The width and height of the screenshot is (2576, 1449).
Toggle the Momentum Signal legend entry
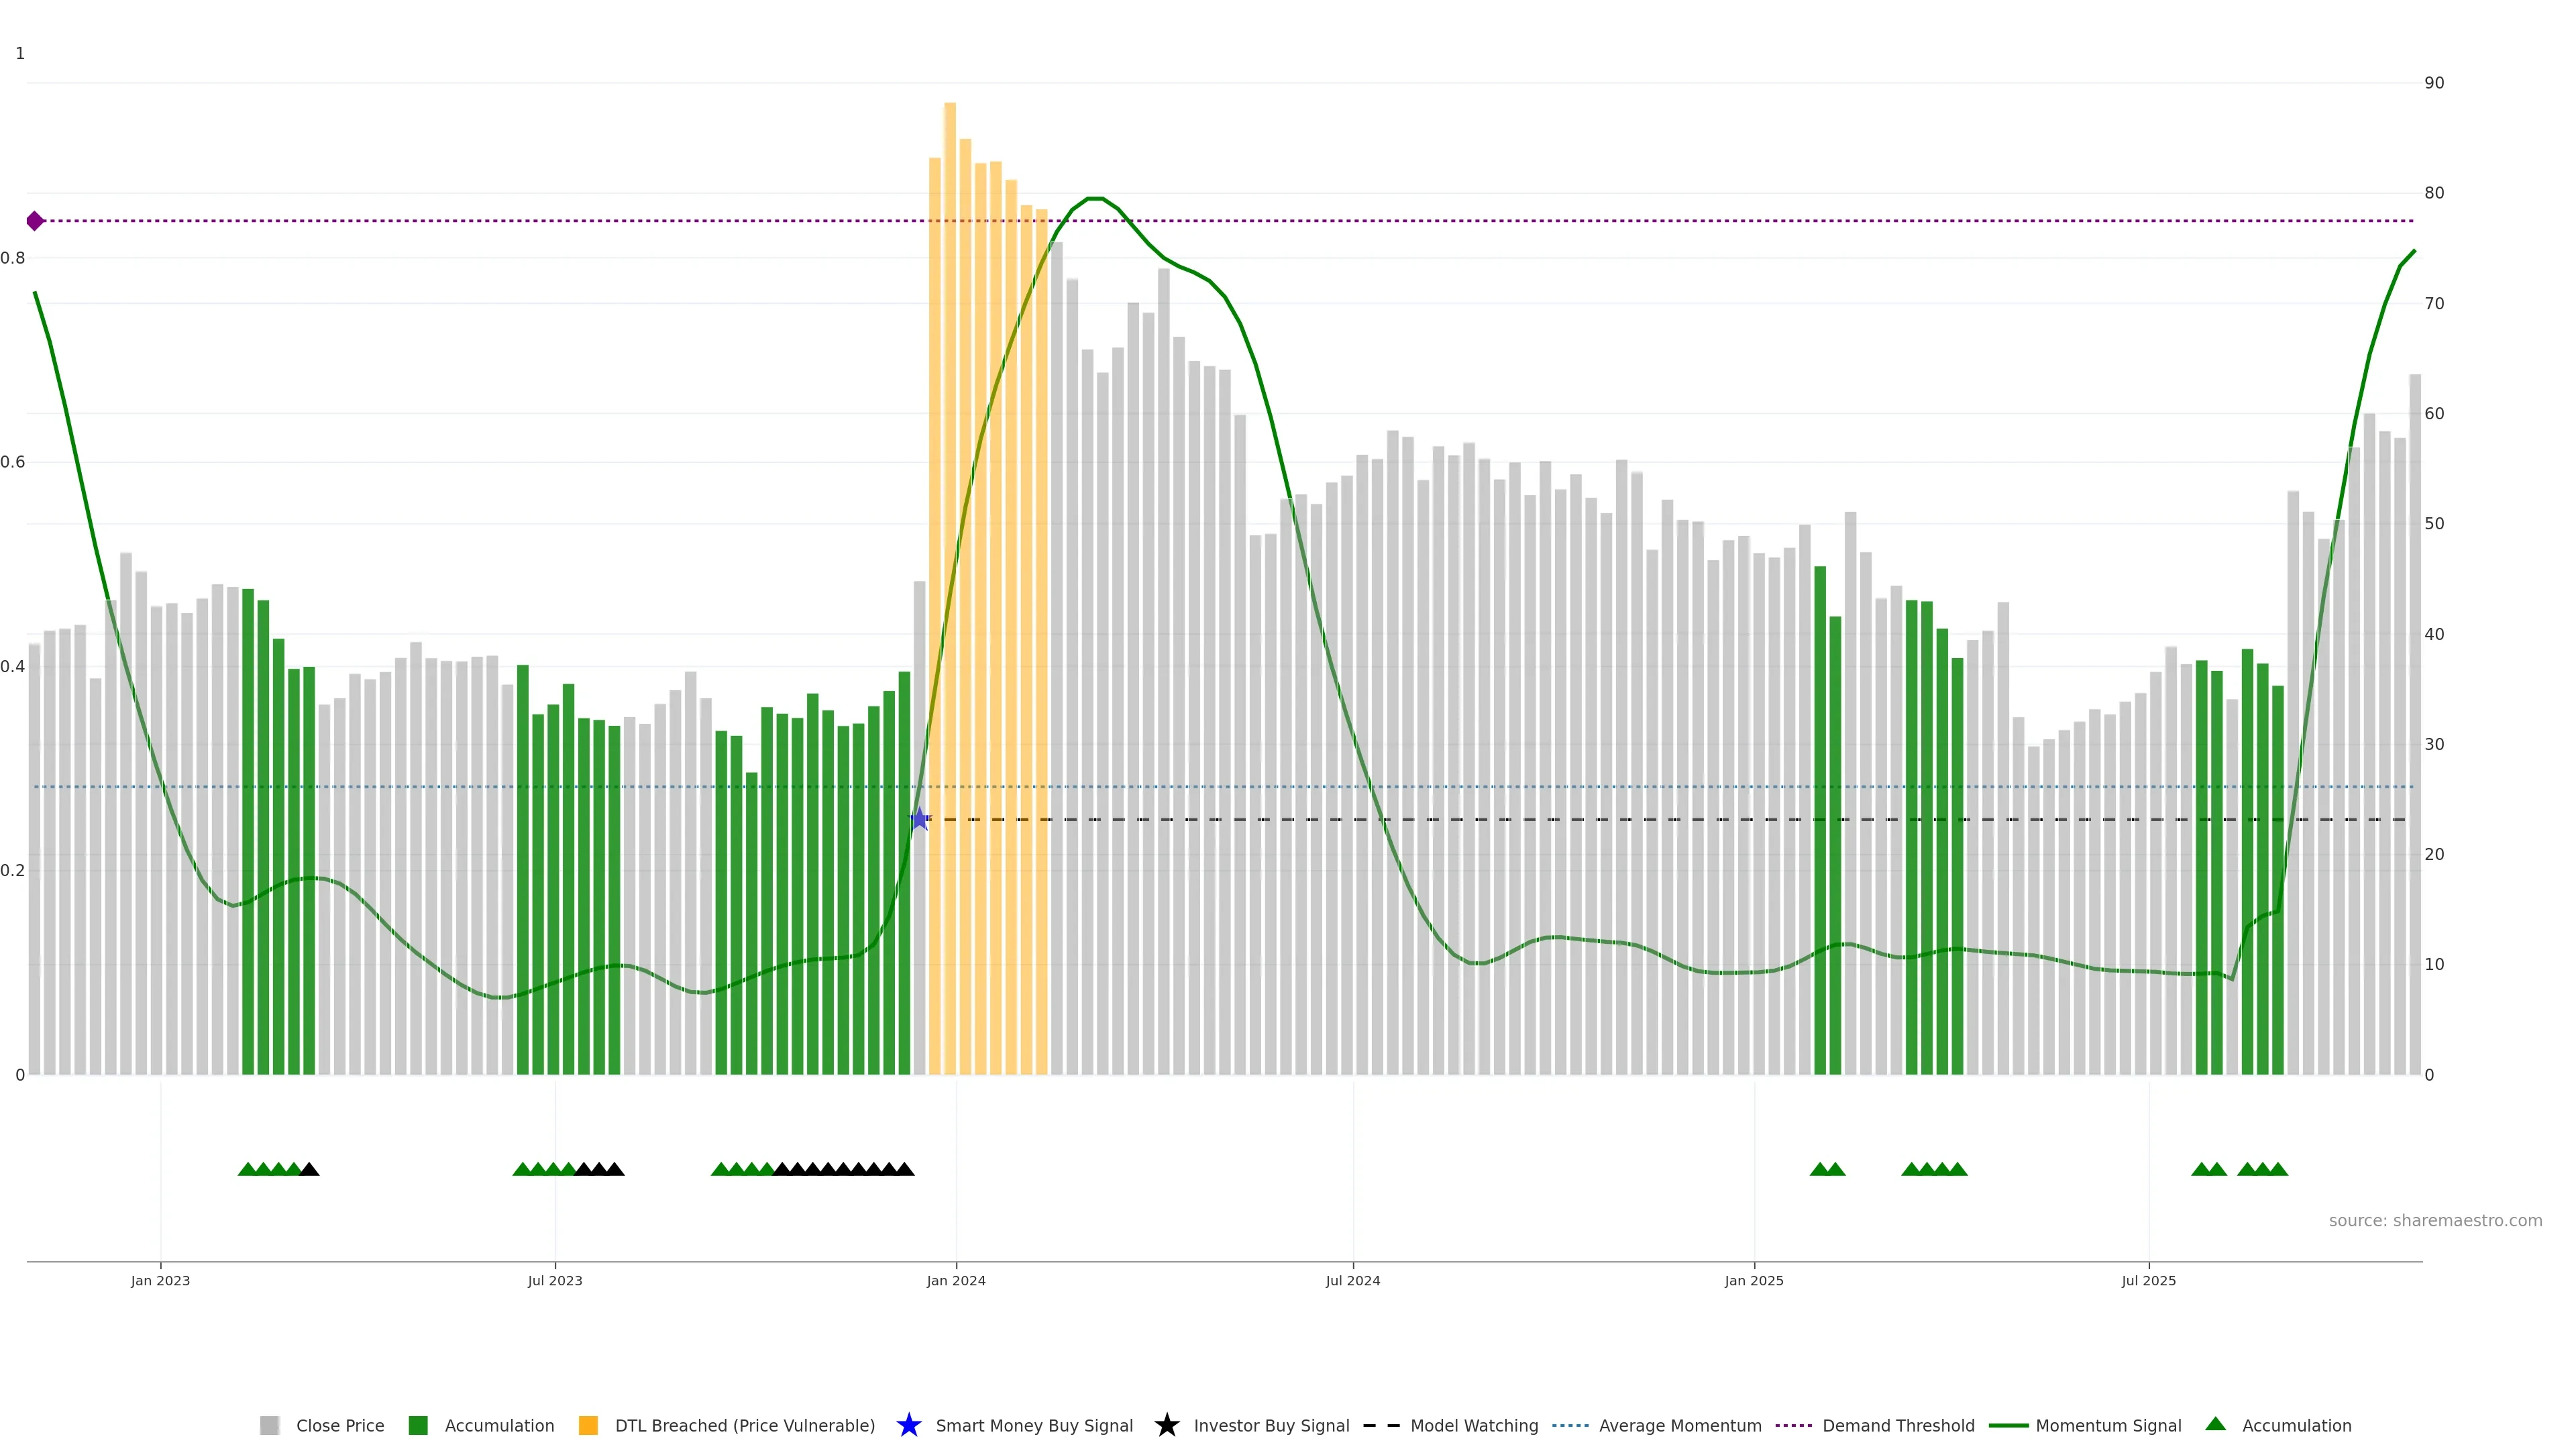[x=2108, y=1425]
